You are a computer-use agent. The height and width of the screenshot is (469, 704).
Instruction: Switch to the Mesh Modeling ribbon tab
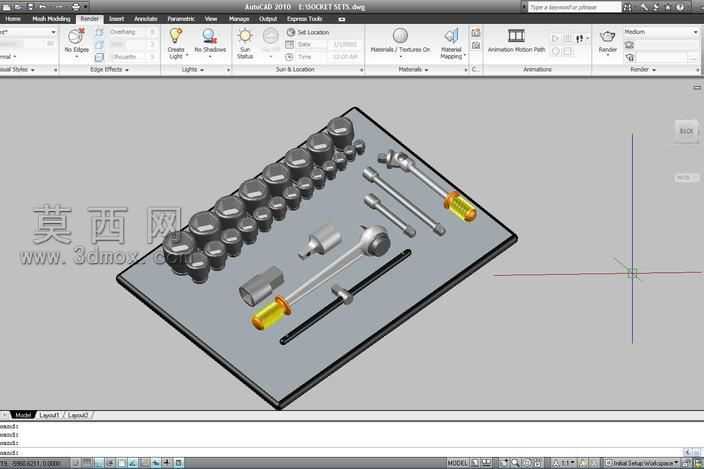pos(52,19)
